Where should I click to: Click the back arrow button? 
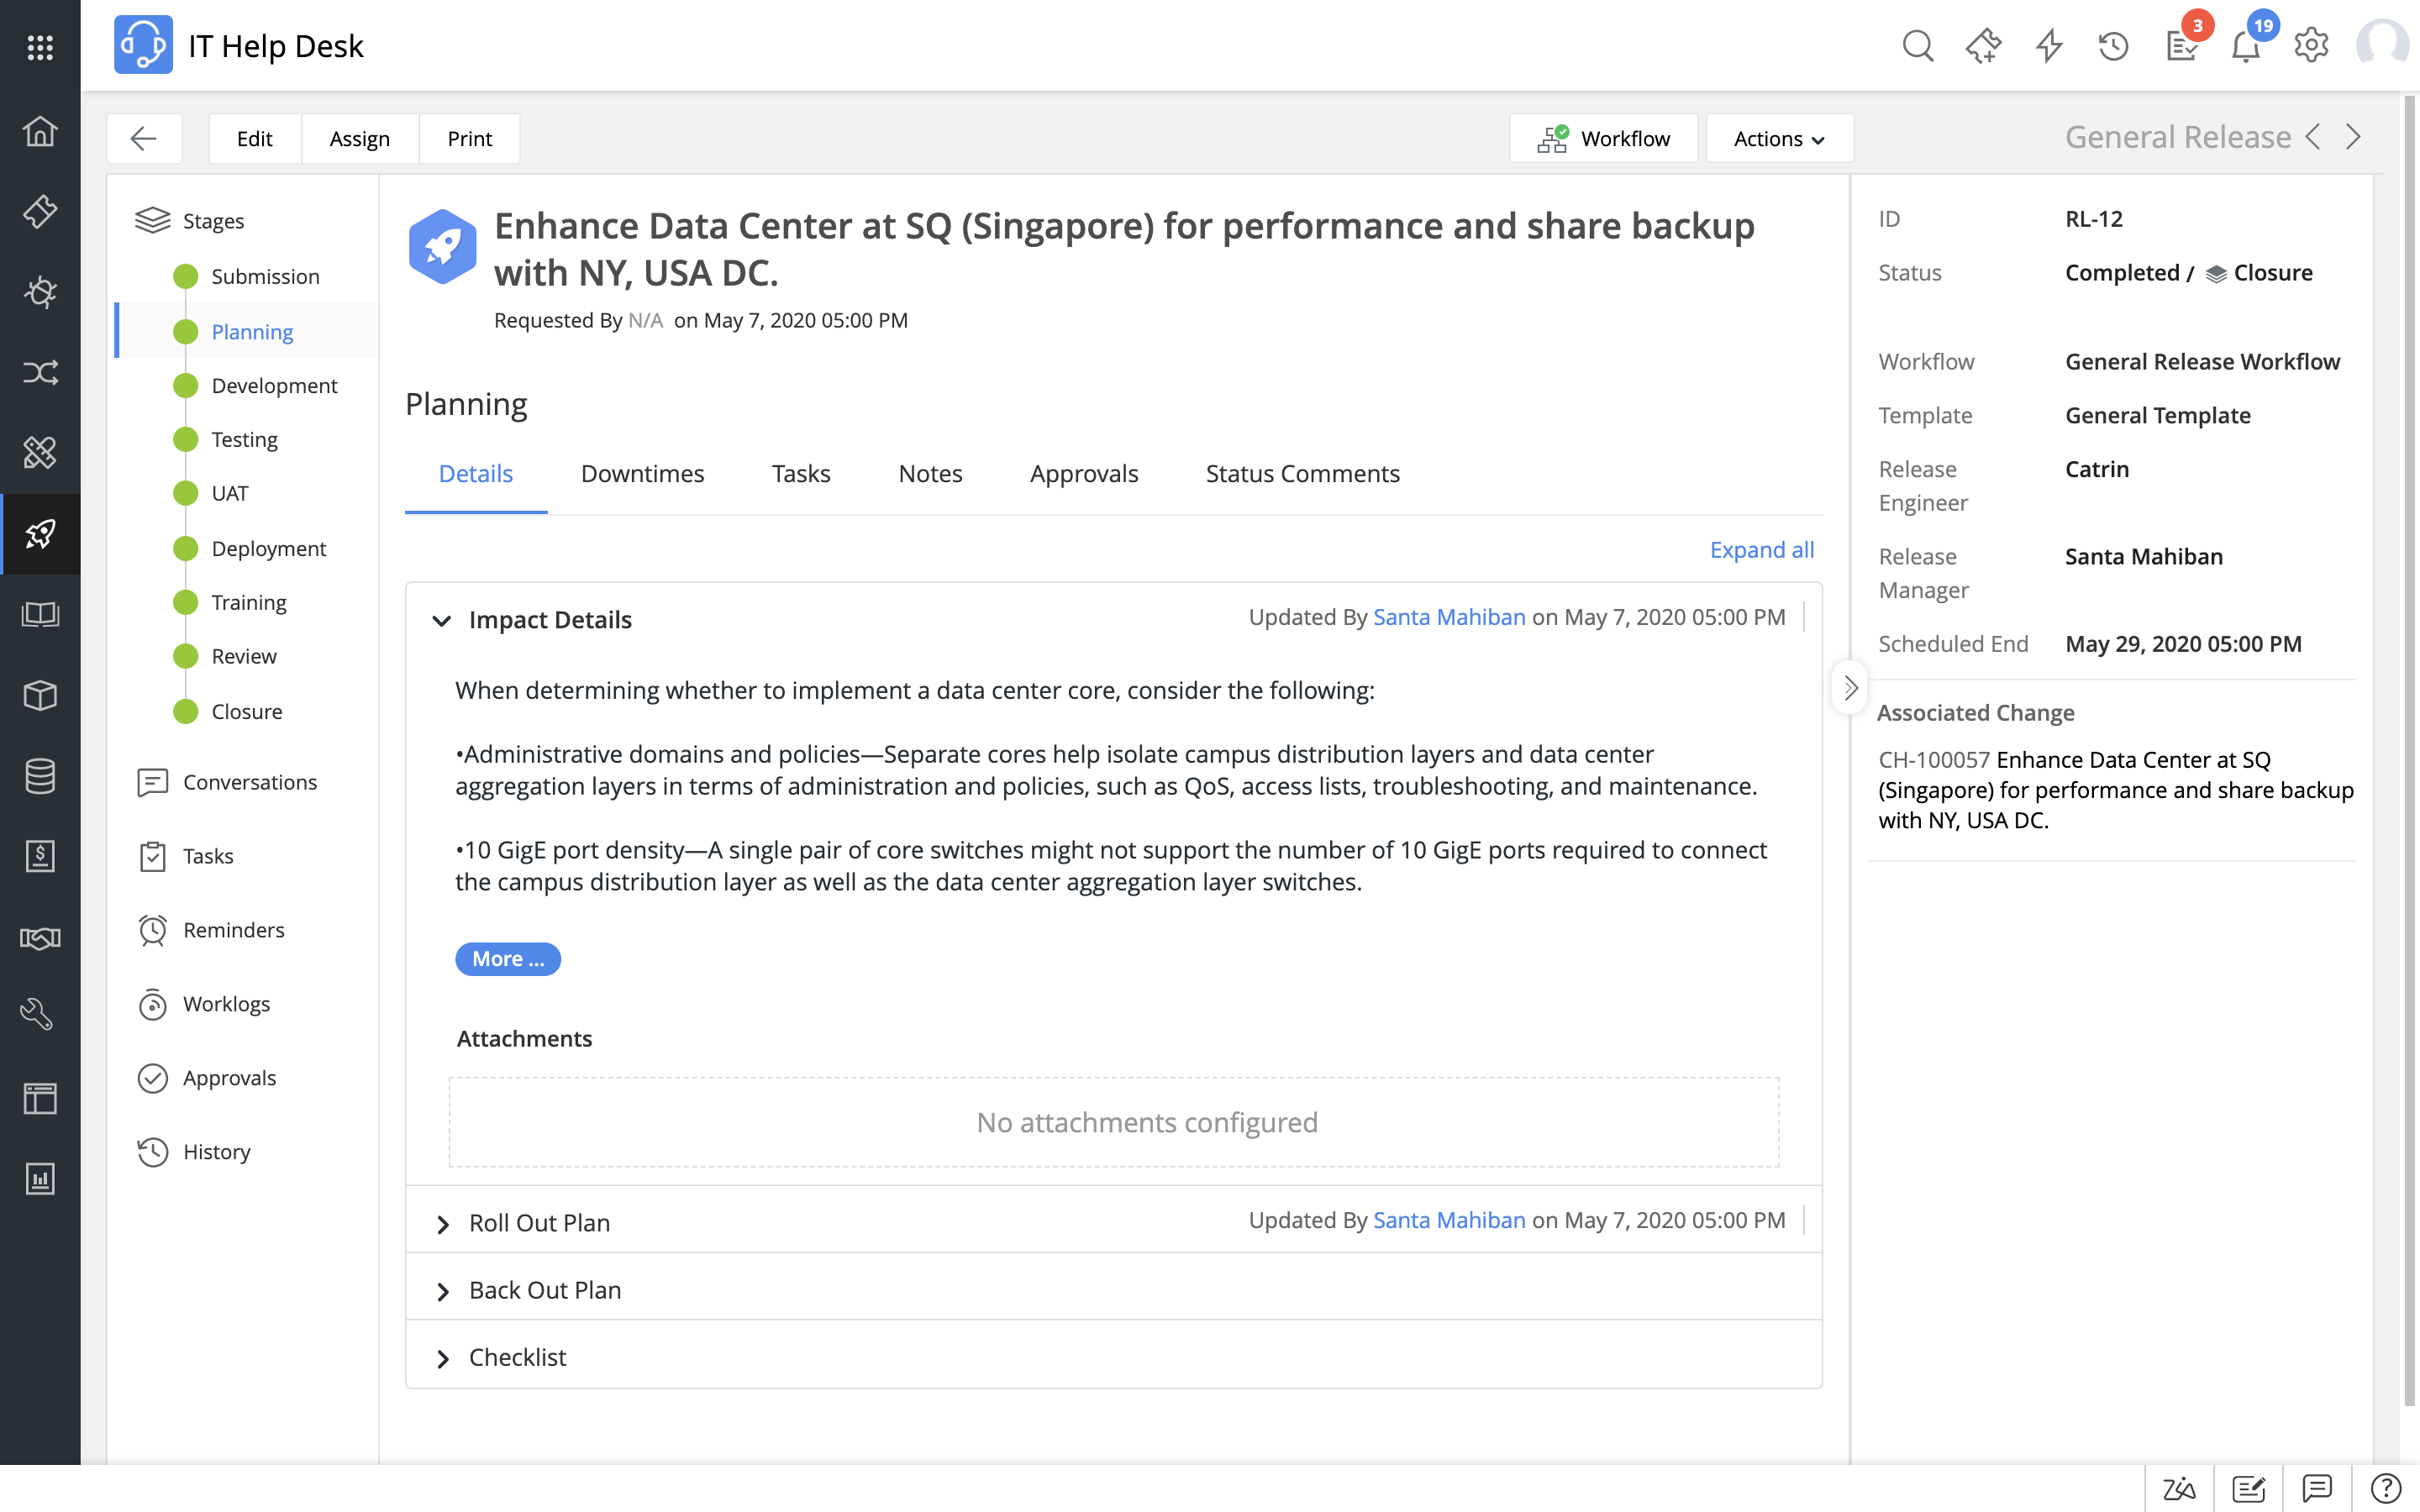[144, 138]
